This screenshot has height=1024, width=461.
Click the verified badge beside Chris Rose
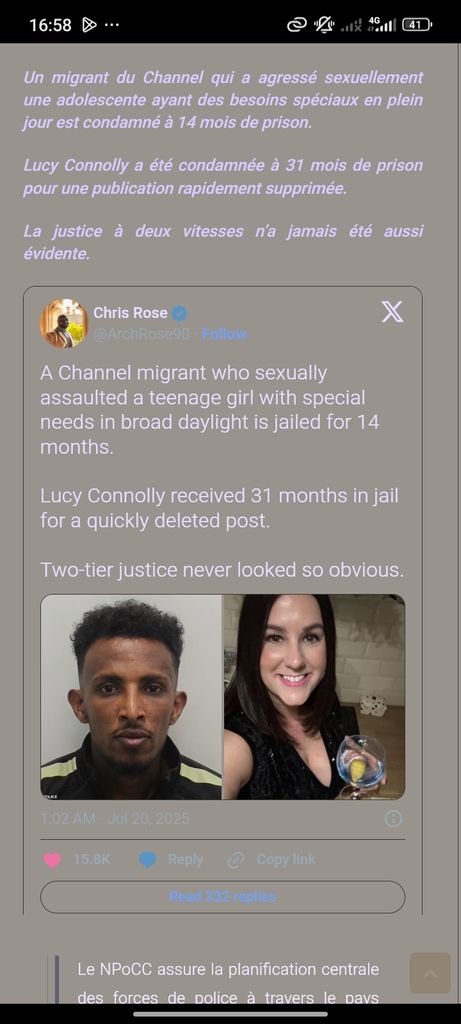coord(180,313)
